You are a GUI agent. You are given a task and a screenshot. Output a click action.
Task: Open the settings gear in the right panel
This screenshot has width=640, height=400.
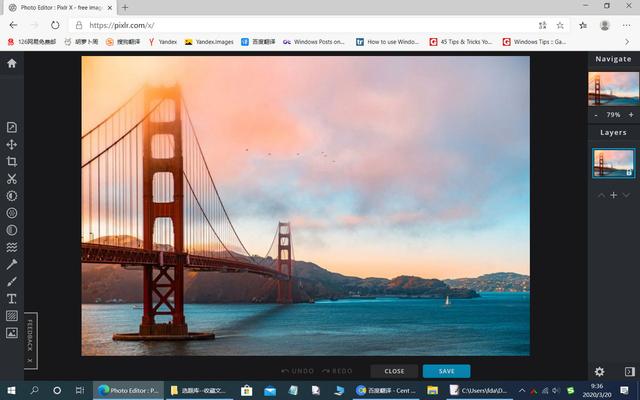click(600, 371)
